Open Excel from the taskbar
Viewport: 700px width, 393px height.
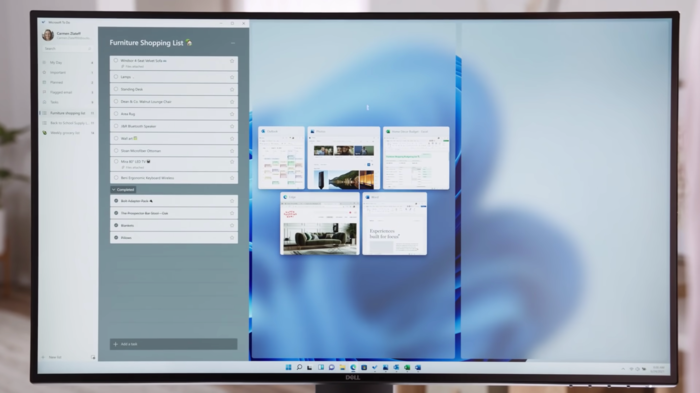[407, 367]
